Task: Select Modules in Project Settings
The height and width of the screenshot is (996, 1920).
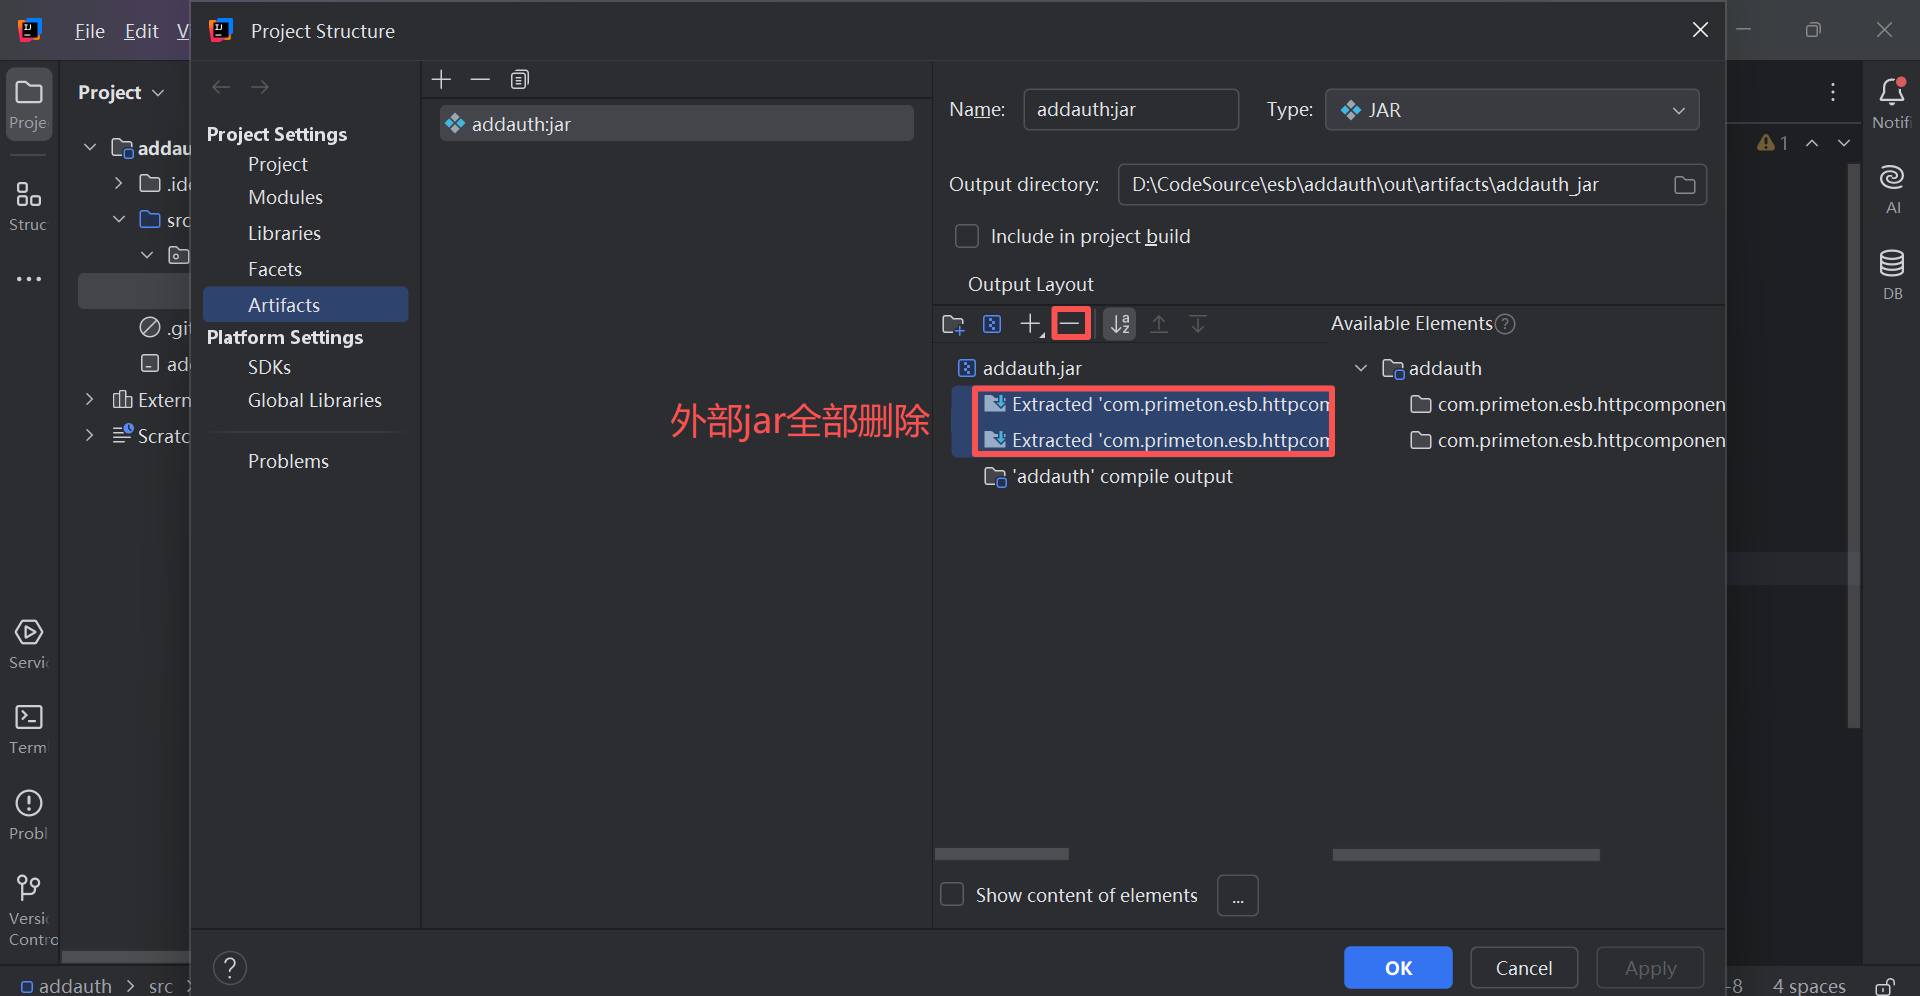Action: click(285, 198)
